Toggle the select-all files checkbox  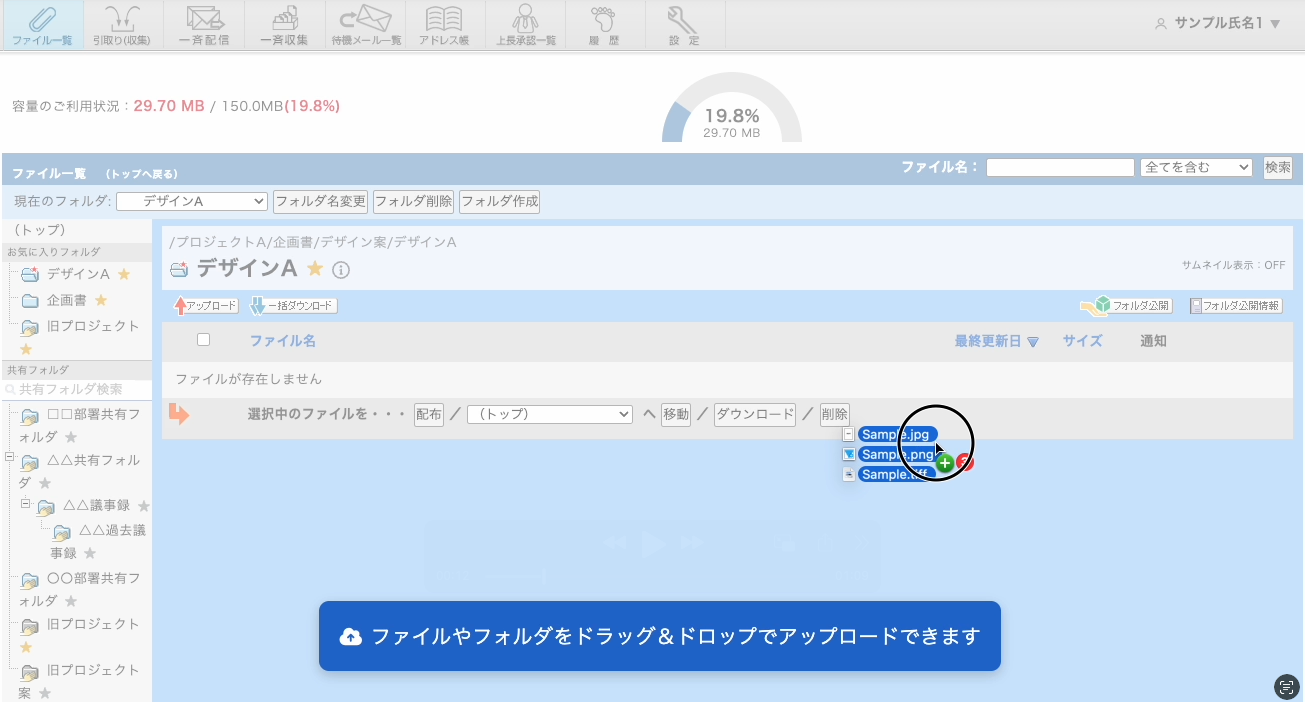coord(204,340)
